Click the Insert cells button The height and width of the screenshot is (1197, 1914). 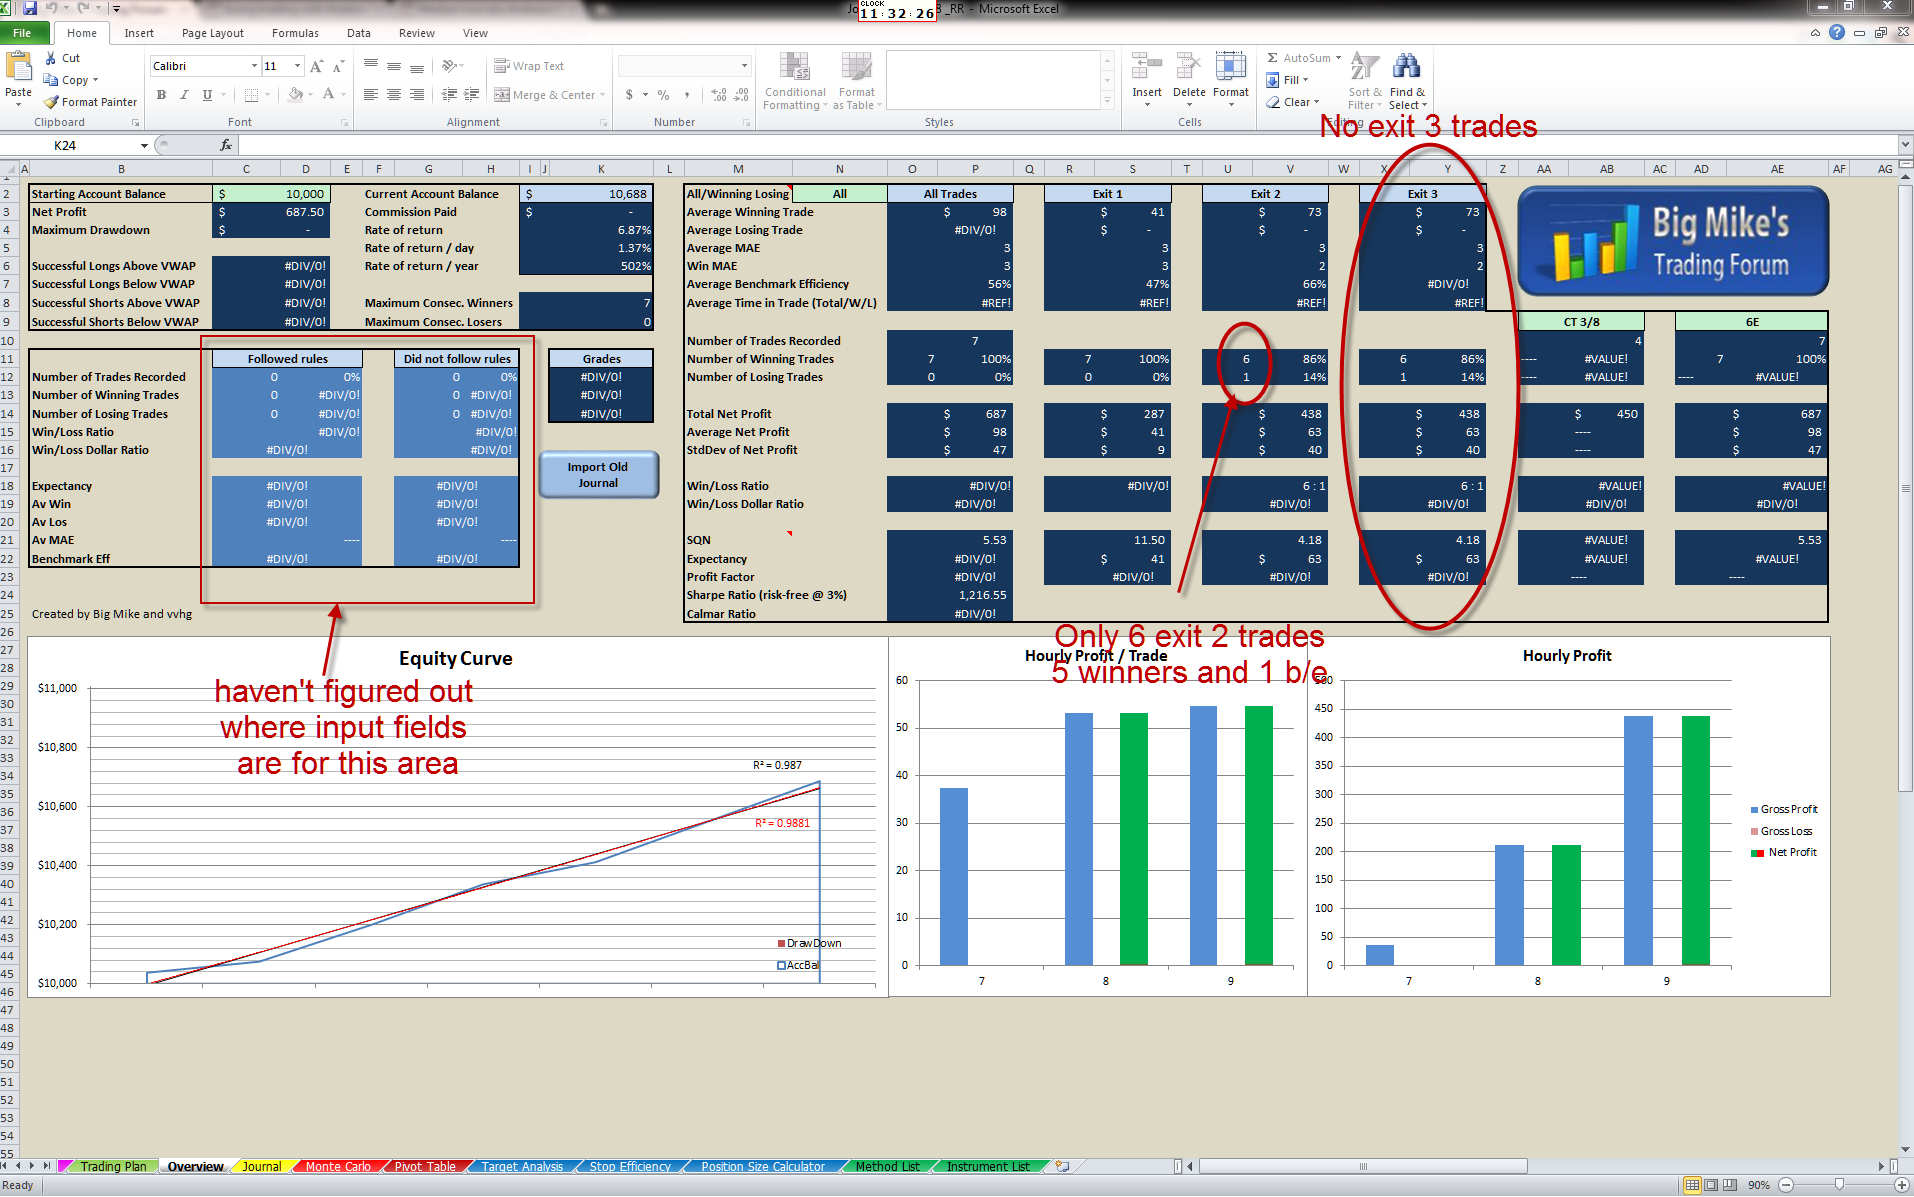point(1147,79)
